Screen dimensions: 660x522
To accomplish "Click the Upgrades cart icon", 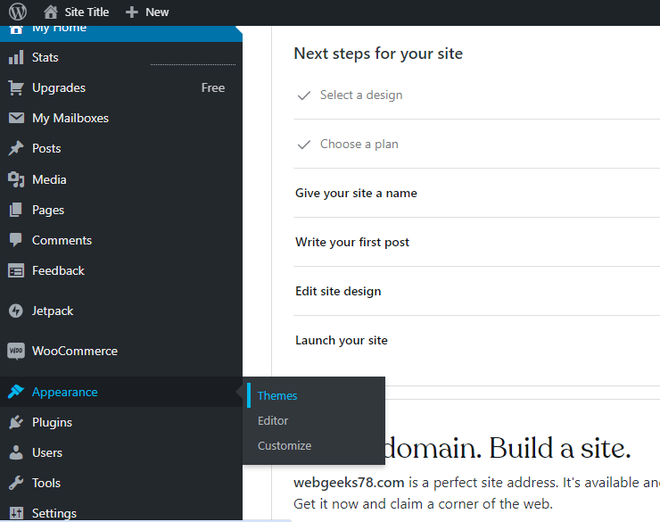I will point(16,88).
